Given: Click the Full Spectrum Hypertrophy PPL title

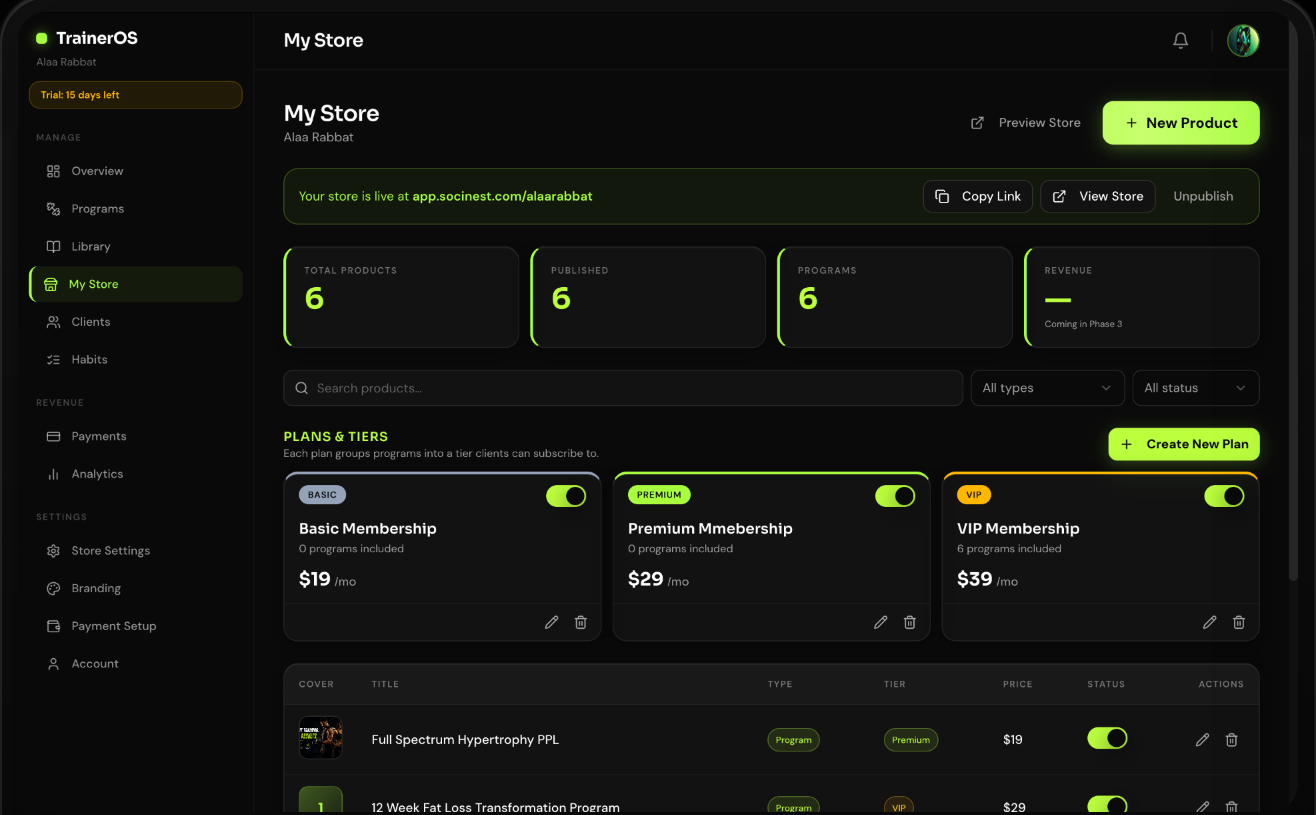Looking at the screenshot, I should point(465,740).
